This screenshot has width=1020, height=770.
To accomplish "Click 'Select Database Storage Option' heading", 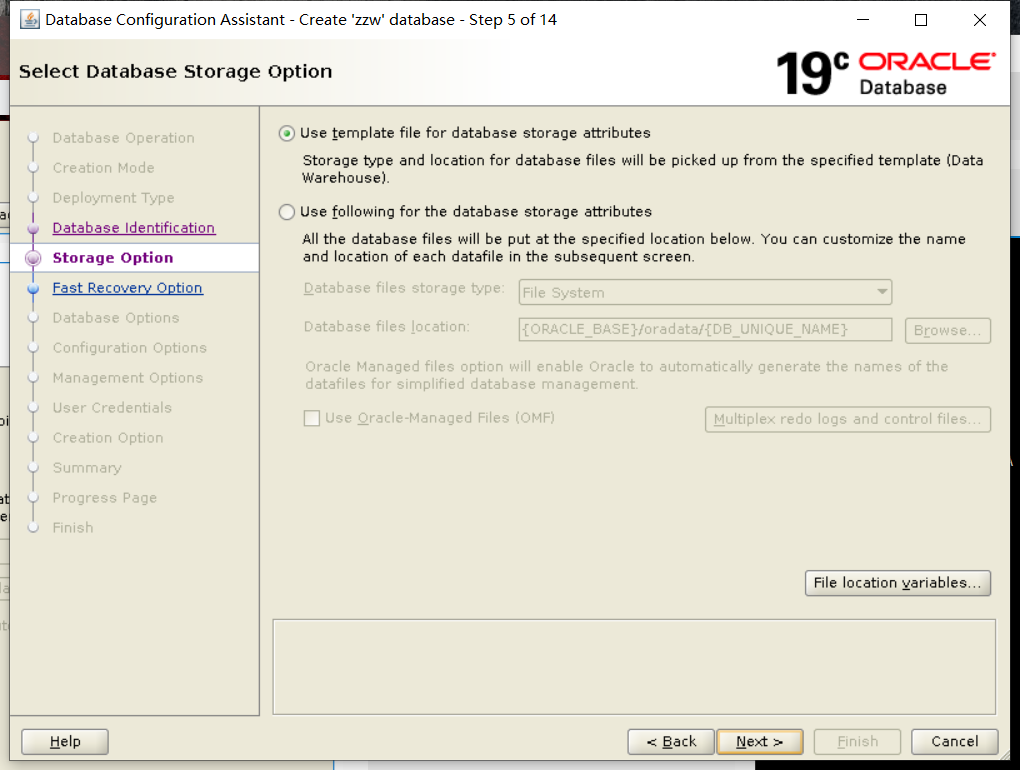I will (176, 71).
